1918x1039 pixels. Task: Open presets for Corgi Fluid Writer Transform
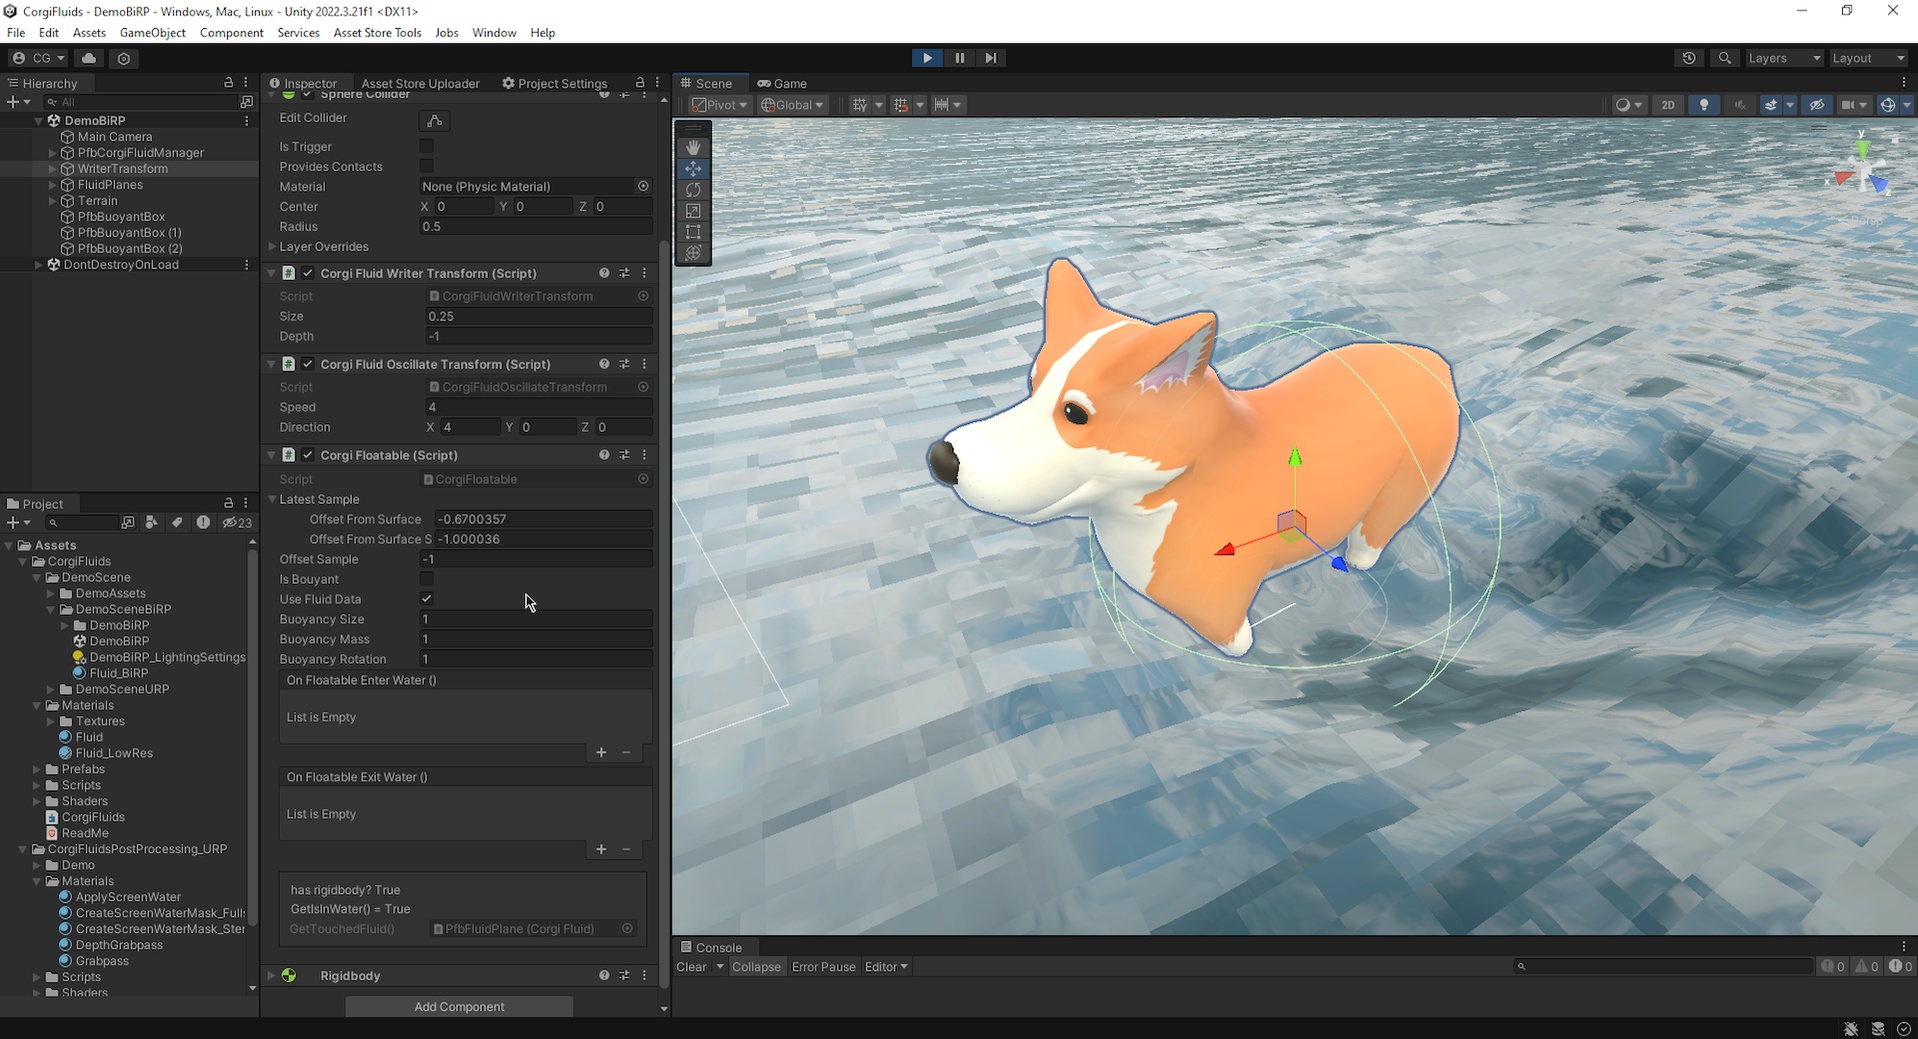pyautogui.click(x=624, y=273)
